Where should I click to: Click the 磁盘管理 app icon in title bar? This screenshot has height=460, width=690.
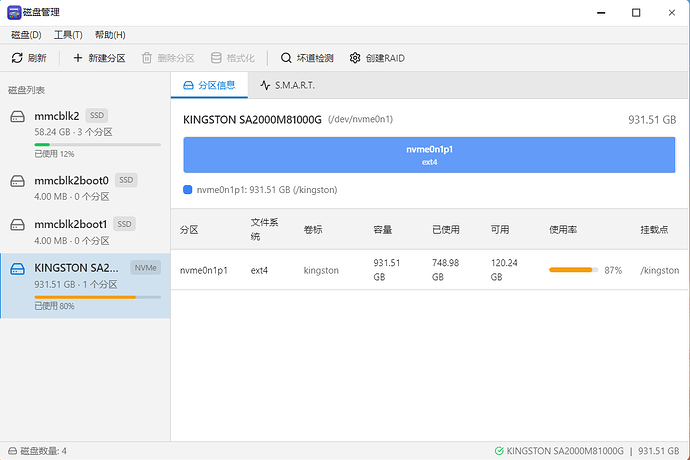click(14, 12)
